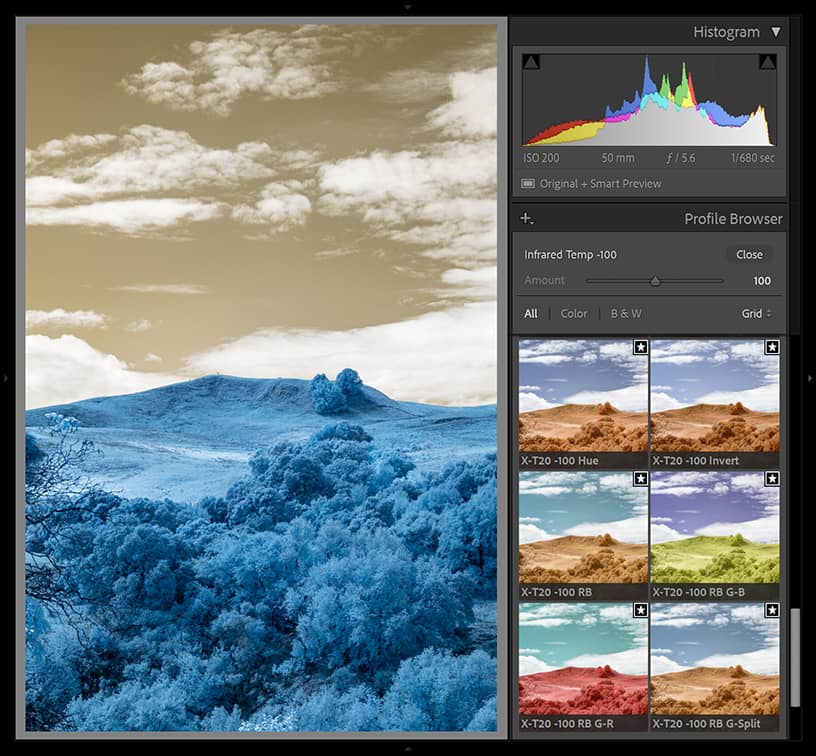Click the Amount slider handle
816x756 pixels.
(x=655, y=280)
